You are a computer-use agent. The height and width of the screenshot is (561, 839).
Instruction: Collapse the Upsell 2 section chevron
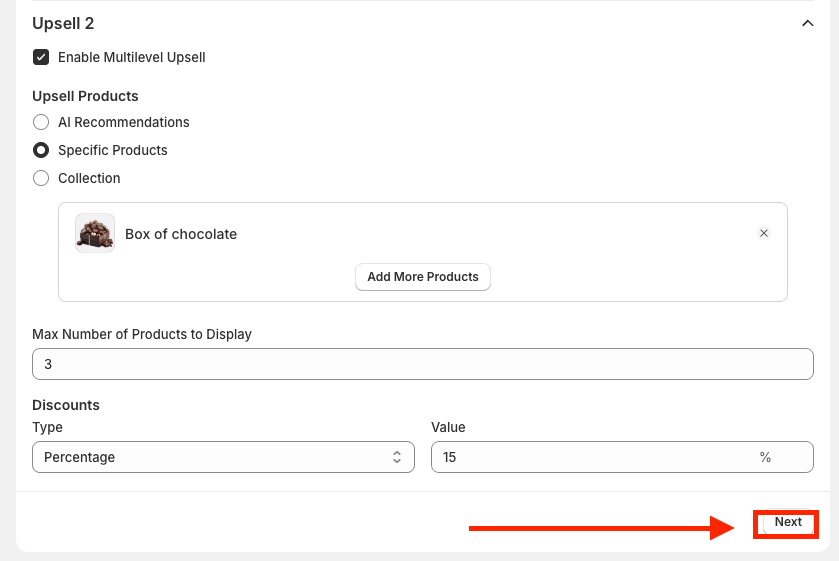808,23
